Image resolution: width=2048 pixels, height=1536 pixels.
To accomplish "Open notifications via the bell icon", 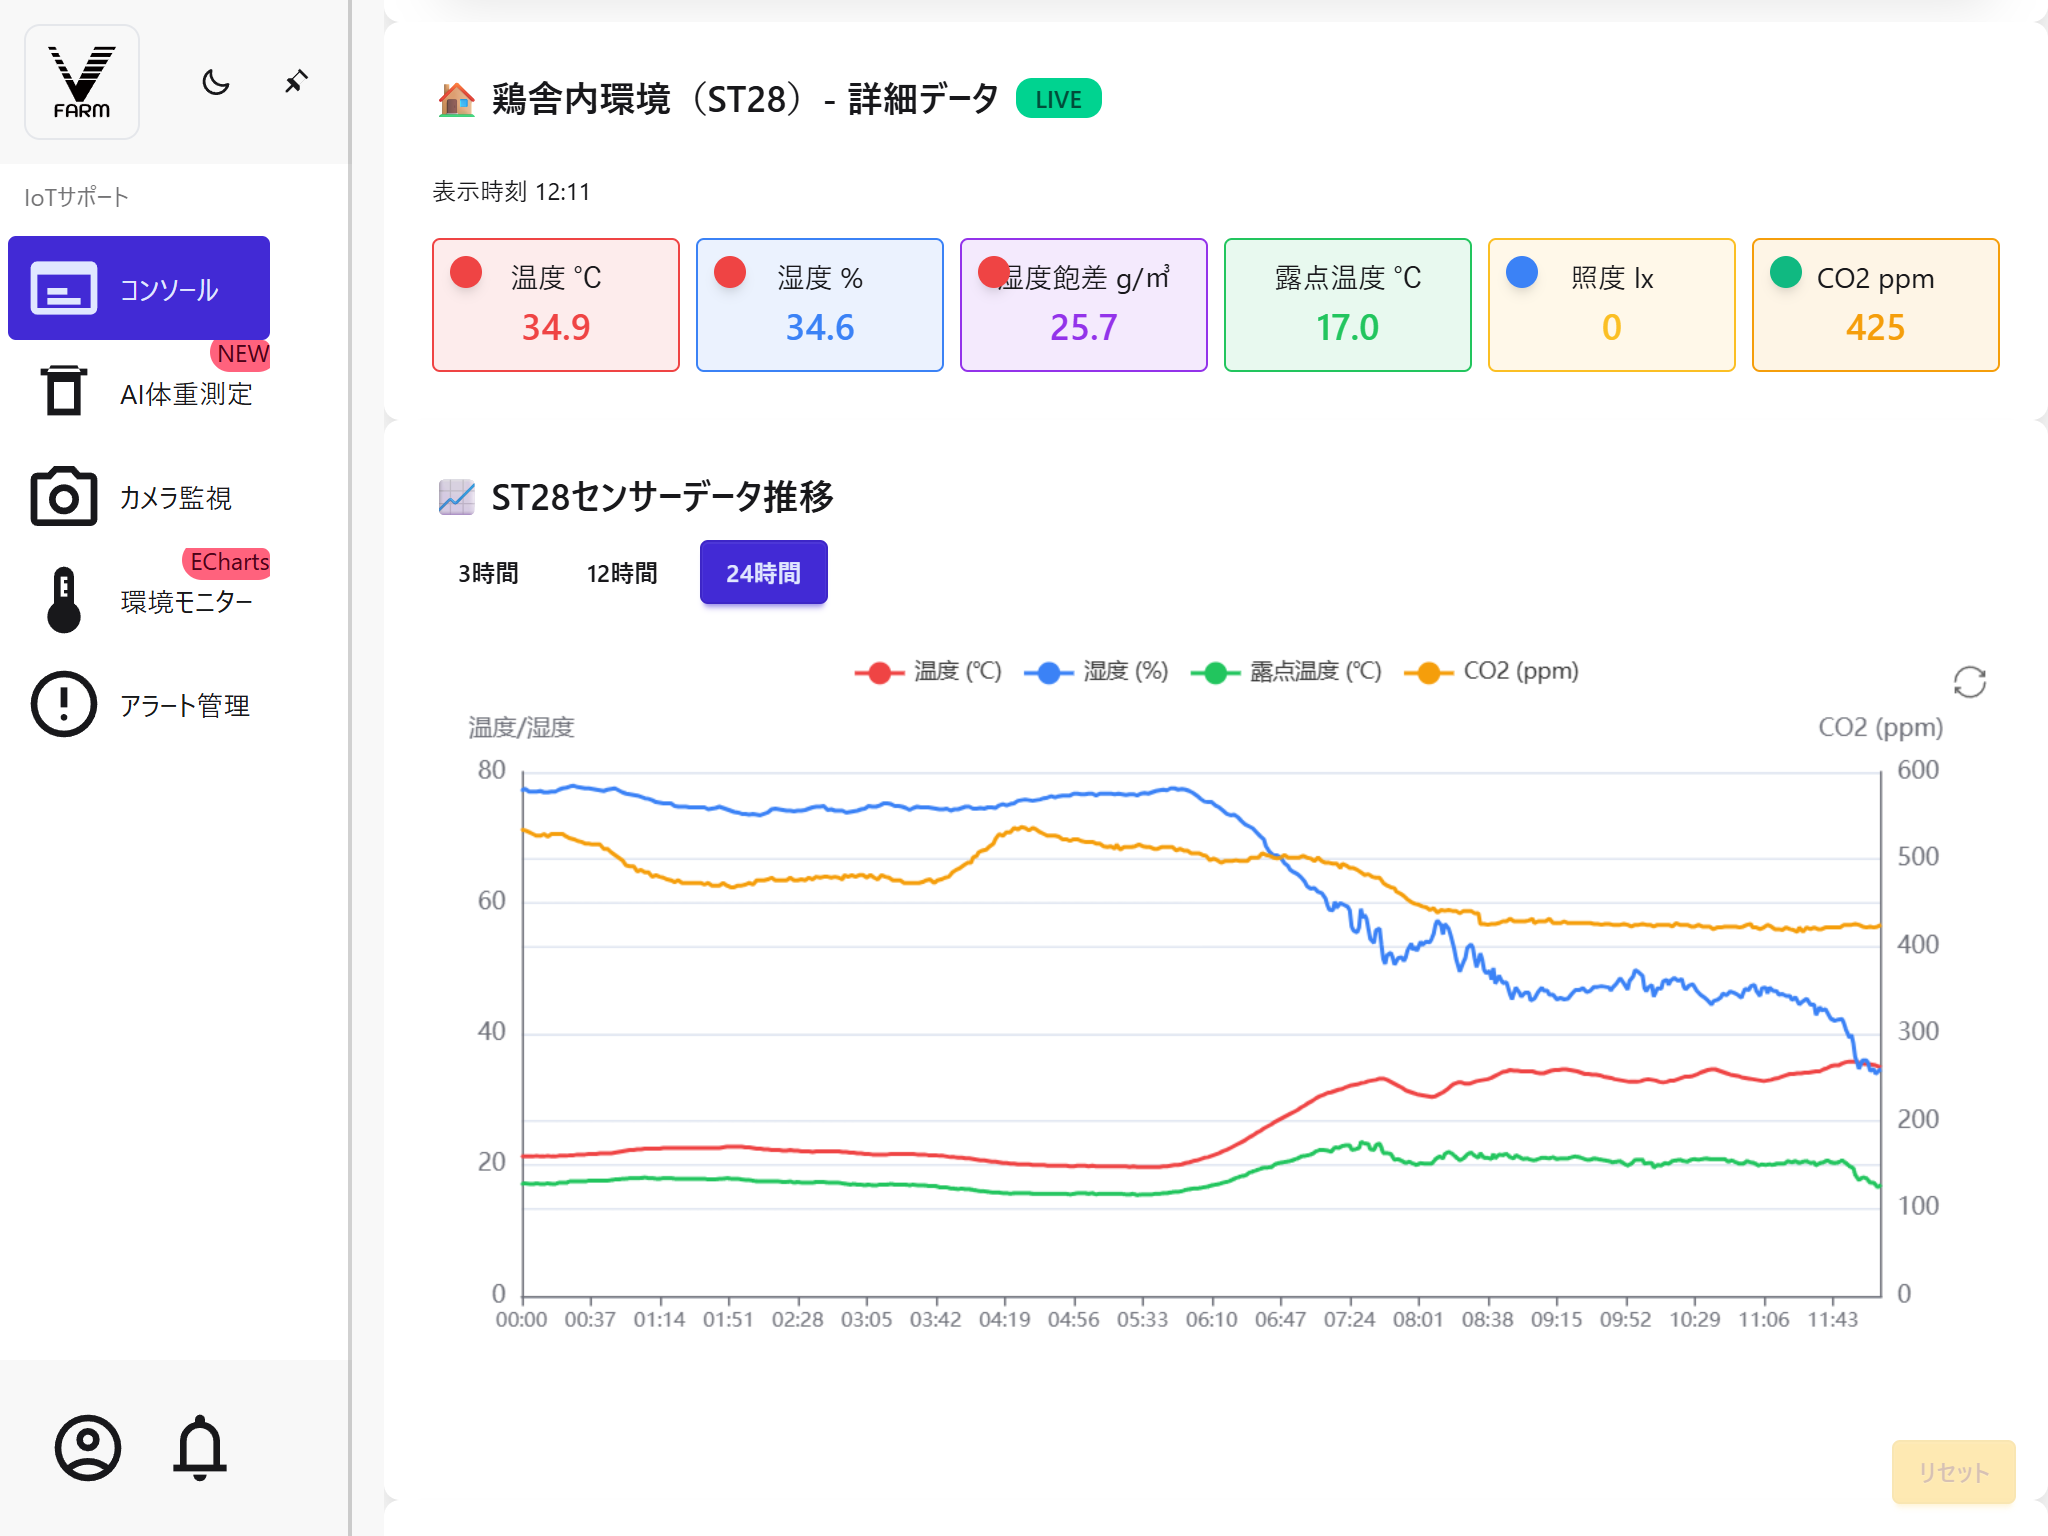I will pos(201,1449).
